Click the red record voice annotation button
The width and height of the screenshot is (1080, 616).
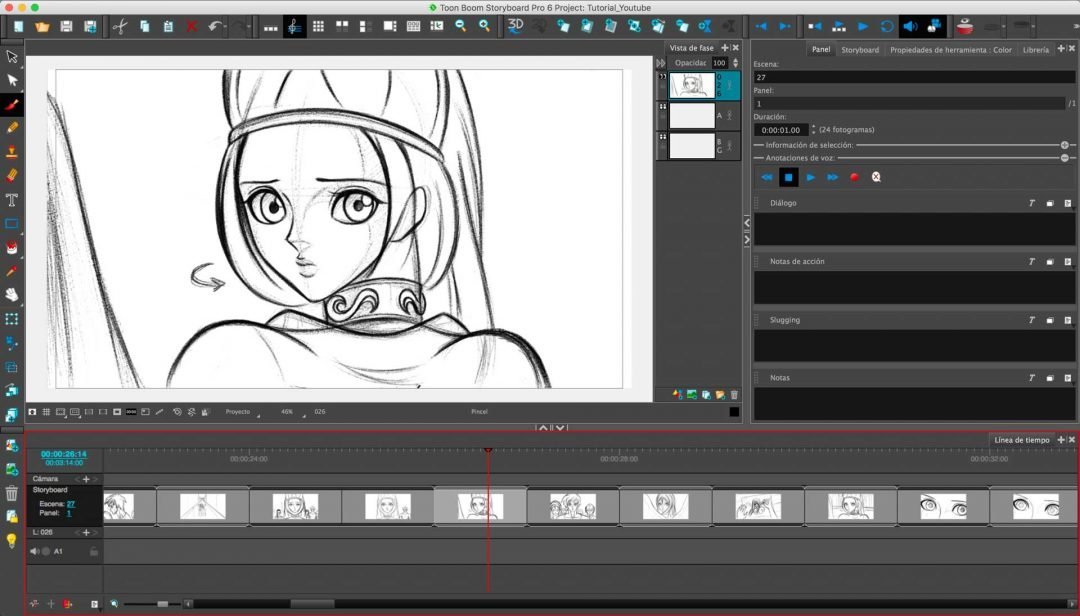click(x=854, y=177)
